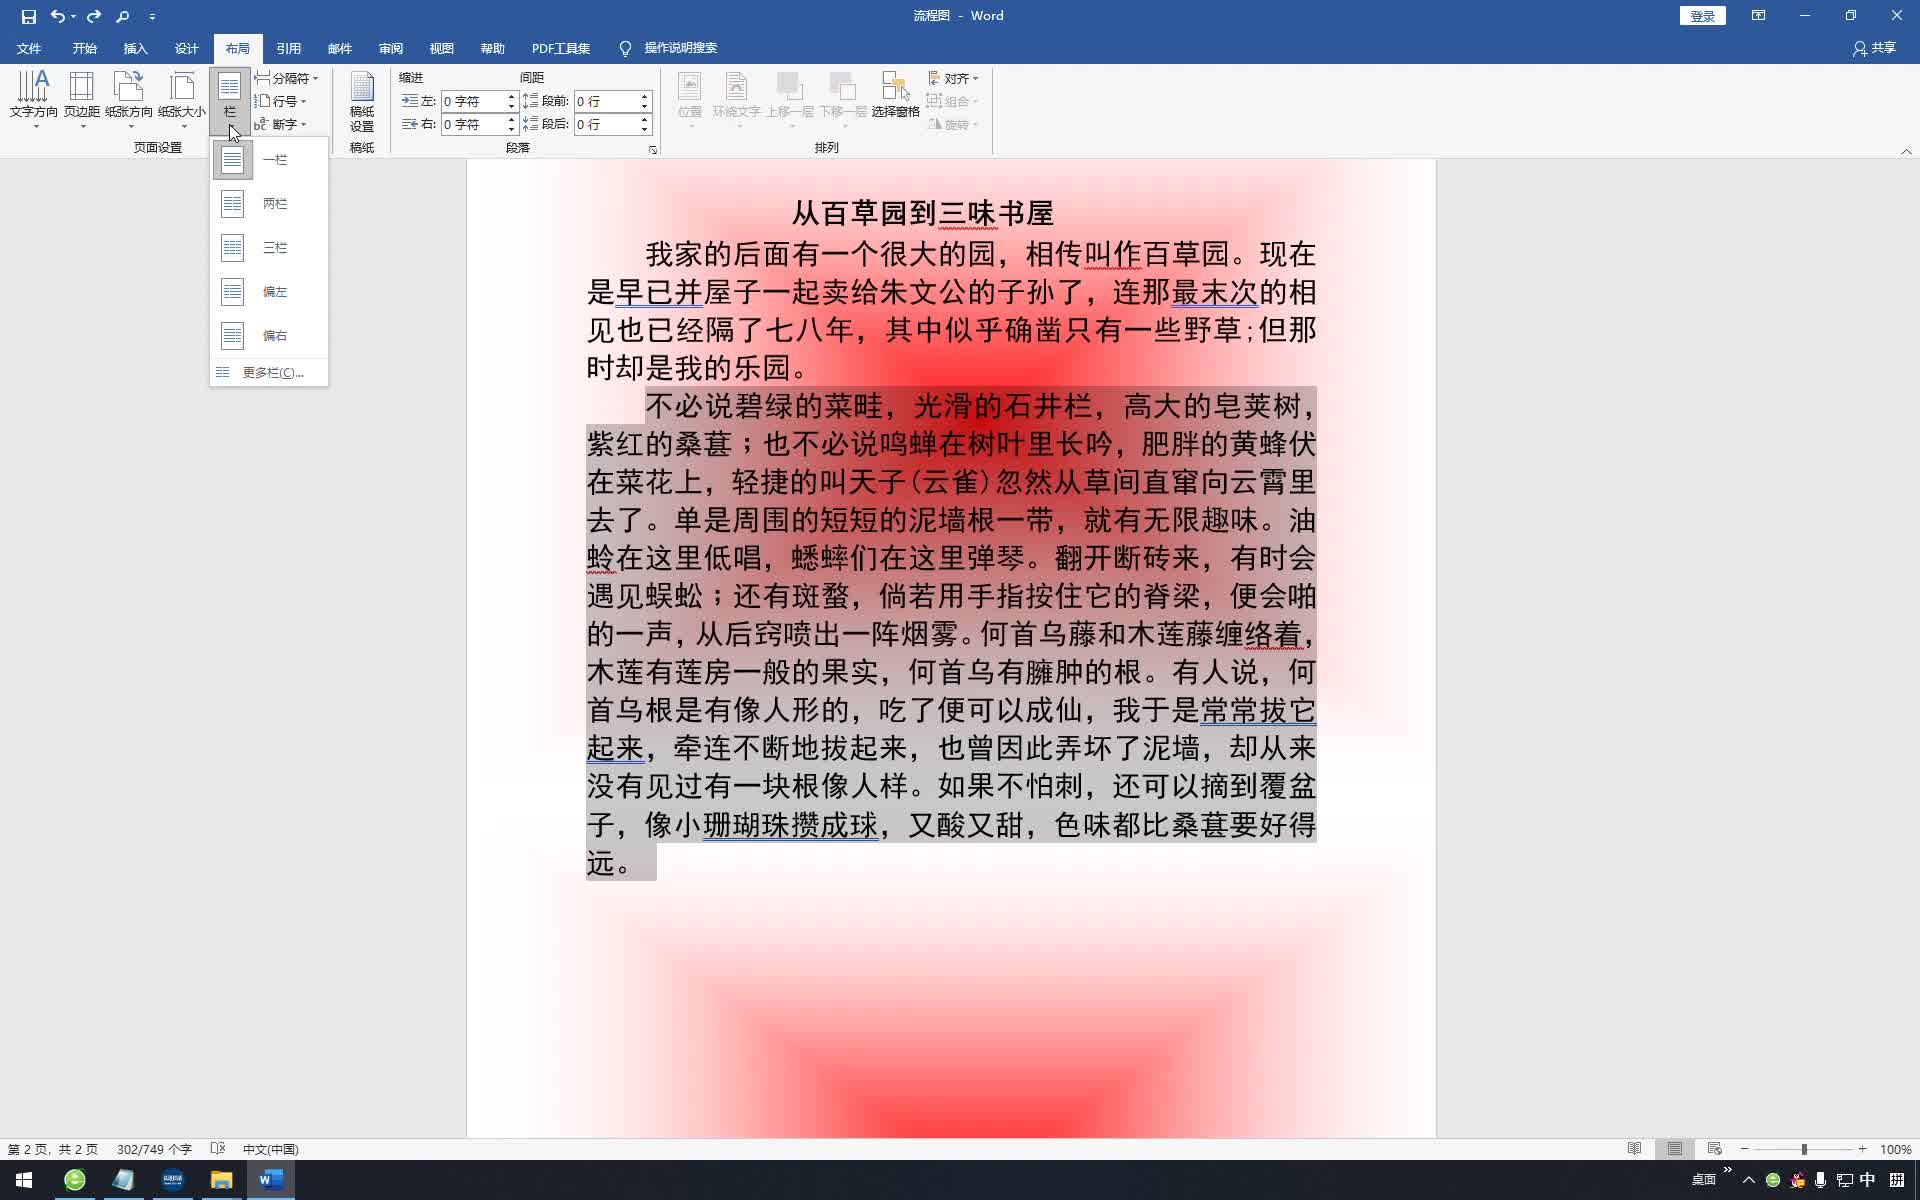Open 更多栏 more columns dialog

(x=269, y=373)
